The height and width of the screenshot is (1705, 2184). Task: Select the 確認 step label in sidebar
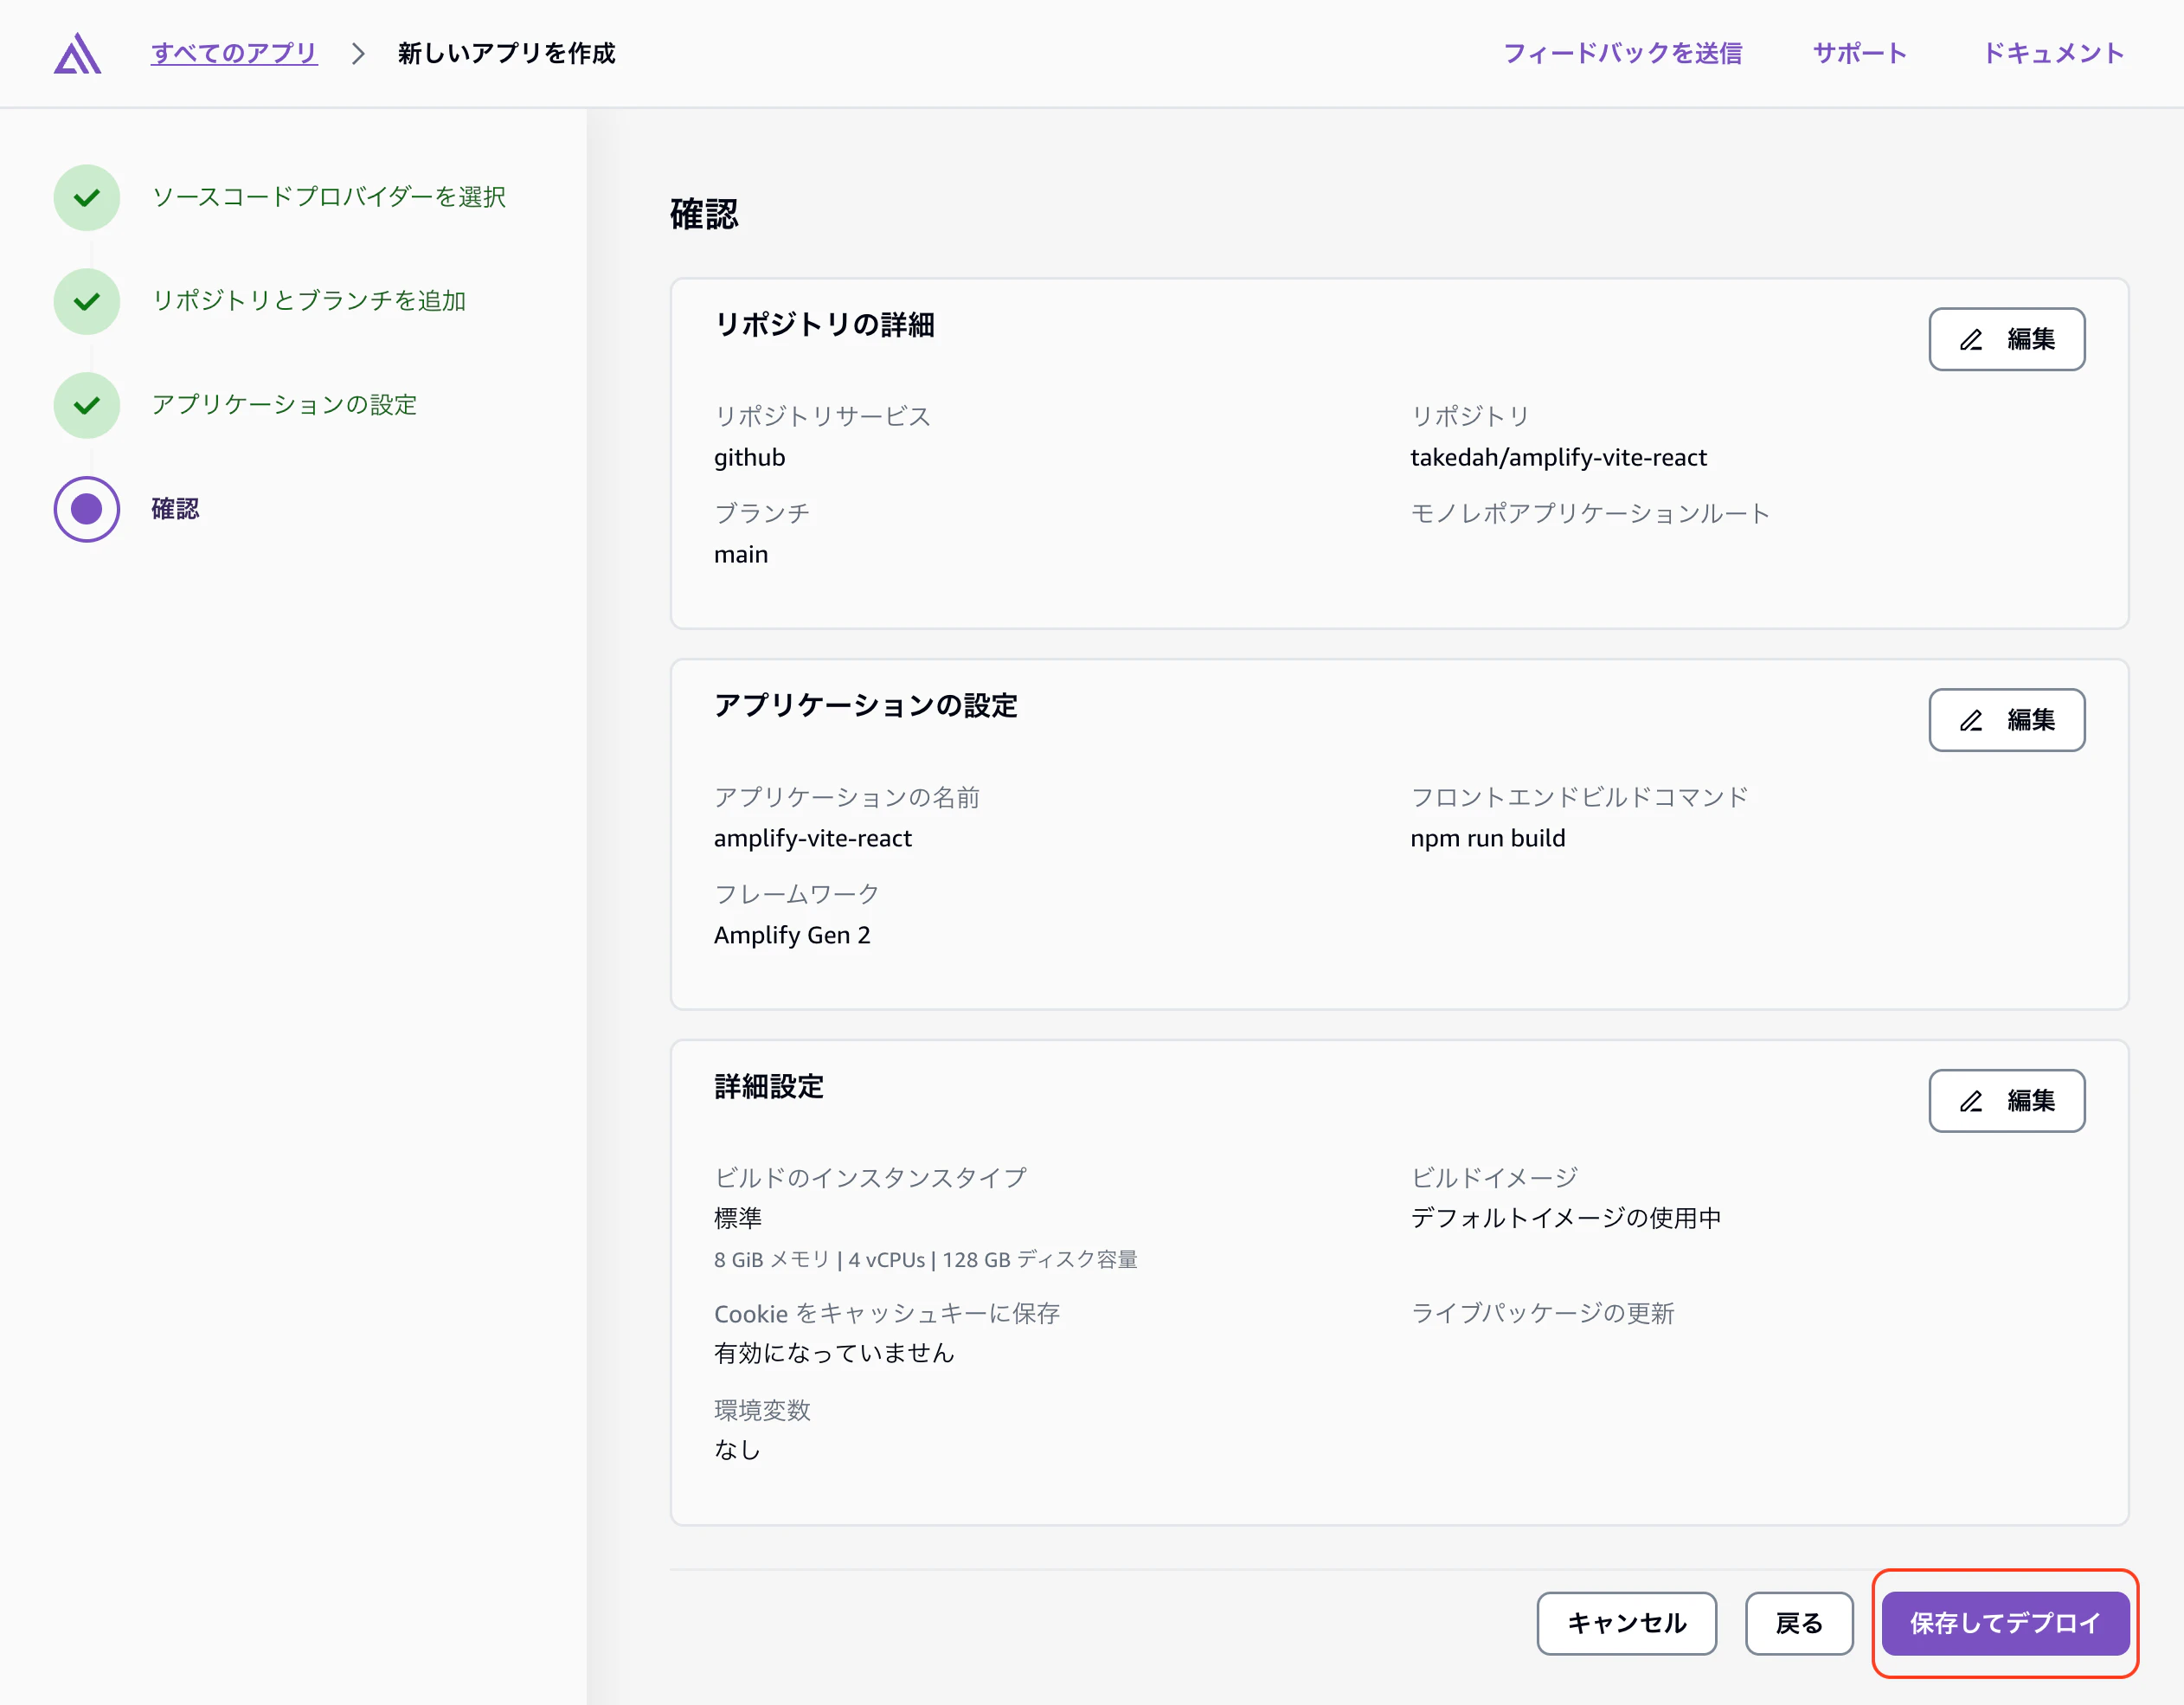pyautogui.click(x=175, y=509)
